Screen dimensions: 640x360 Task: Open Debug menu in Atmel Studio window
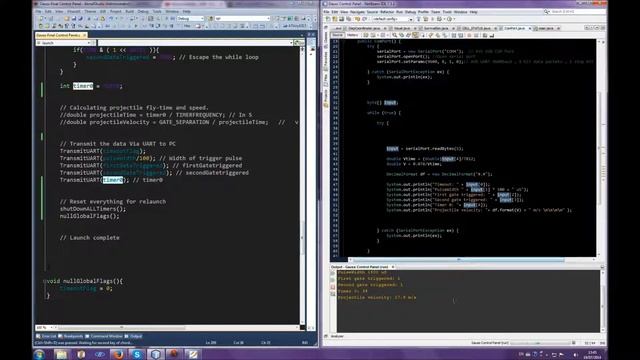coord(143,11)
